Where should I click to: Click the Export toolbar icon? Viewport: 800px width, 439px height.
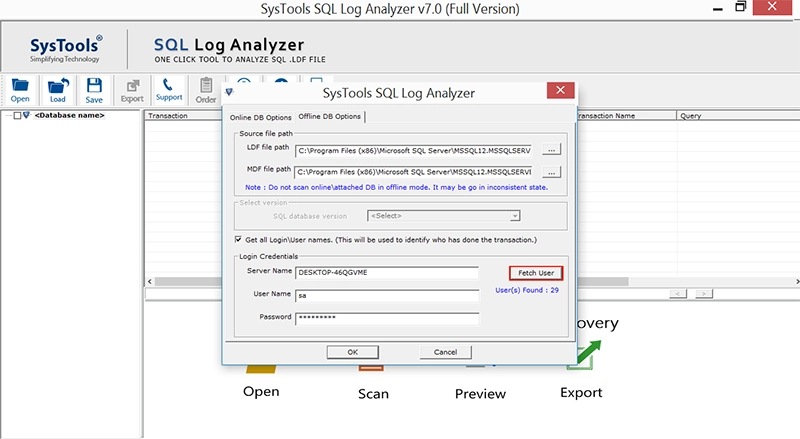132,90
